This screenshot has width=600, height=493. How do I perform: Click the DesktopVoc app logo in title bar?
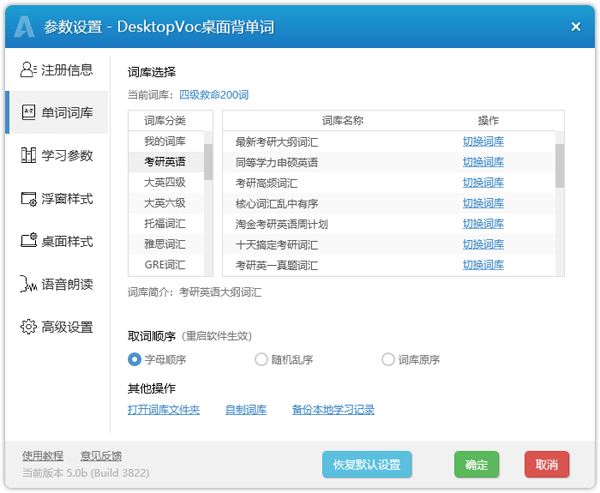tap(24, 27)
